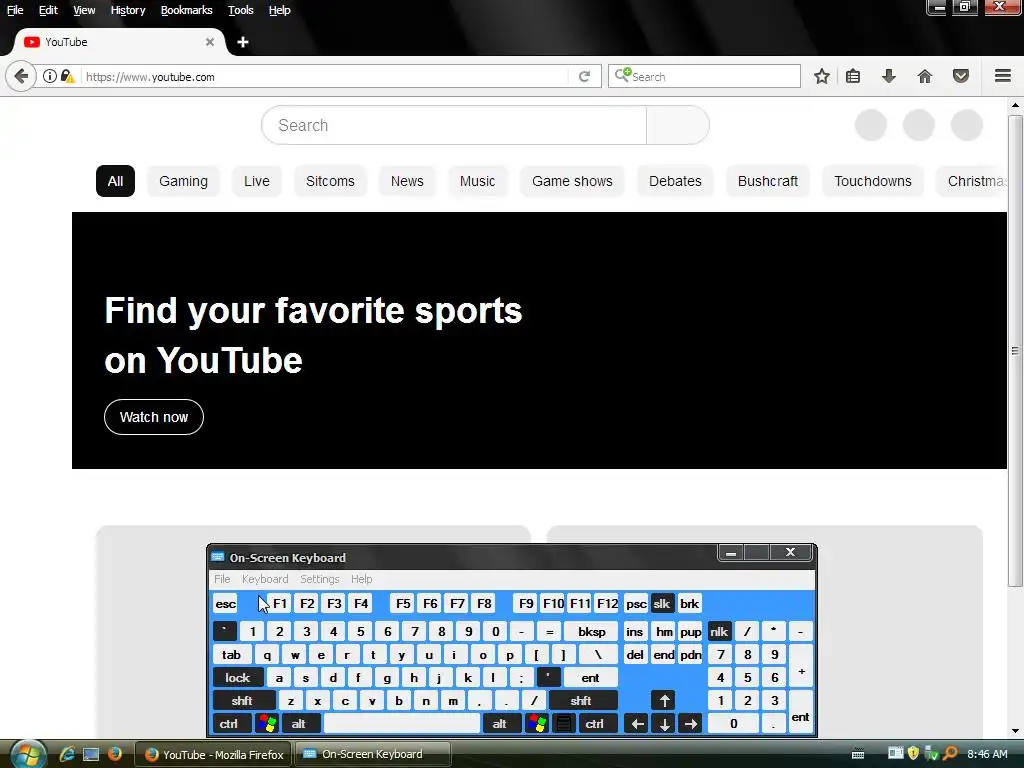The height and width of the screenshot is (768, 1024).
Task: Click the context menu key on keyboard
Action: [x=564, y=724]
